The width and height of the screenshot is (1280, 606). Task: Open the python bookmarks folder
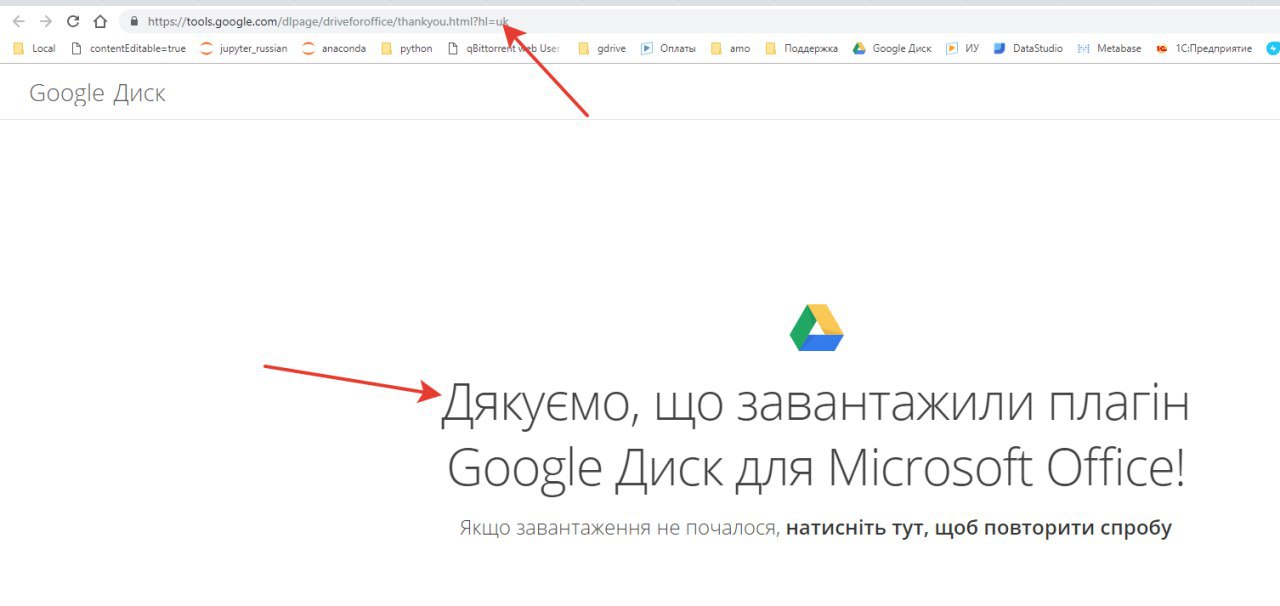pos(407,48)
